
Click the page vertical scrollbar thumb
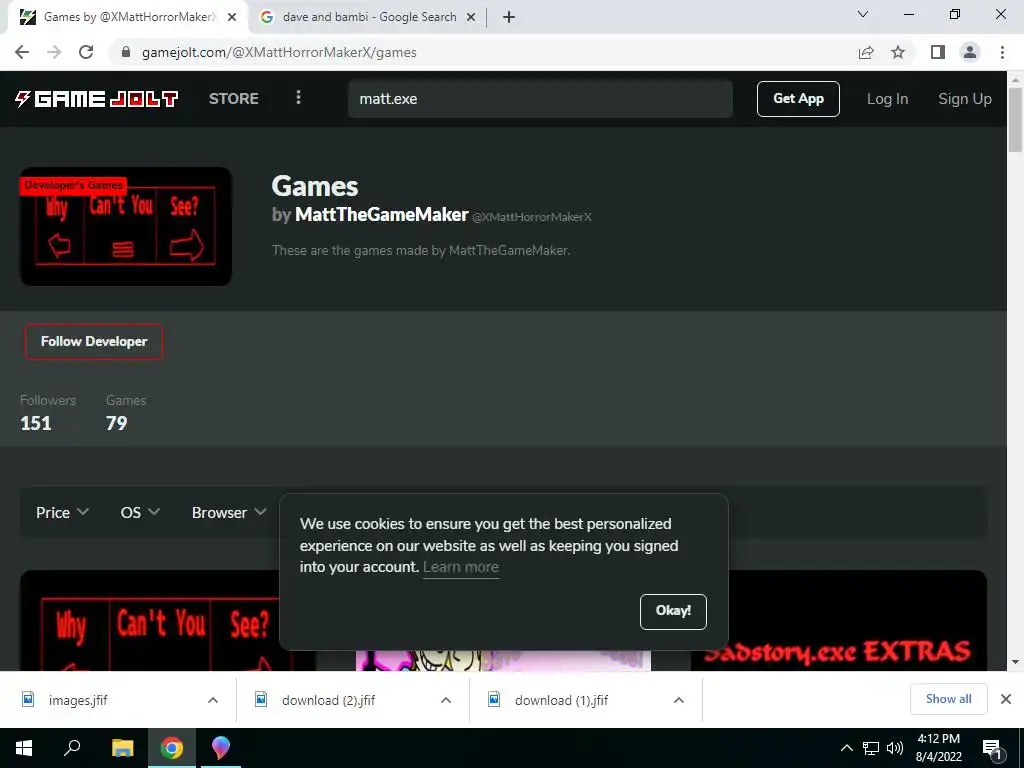1015,120
